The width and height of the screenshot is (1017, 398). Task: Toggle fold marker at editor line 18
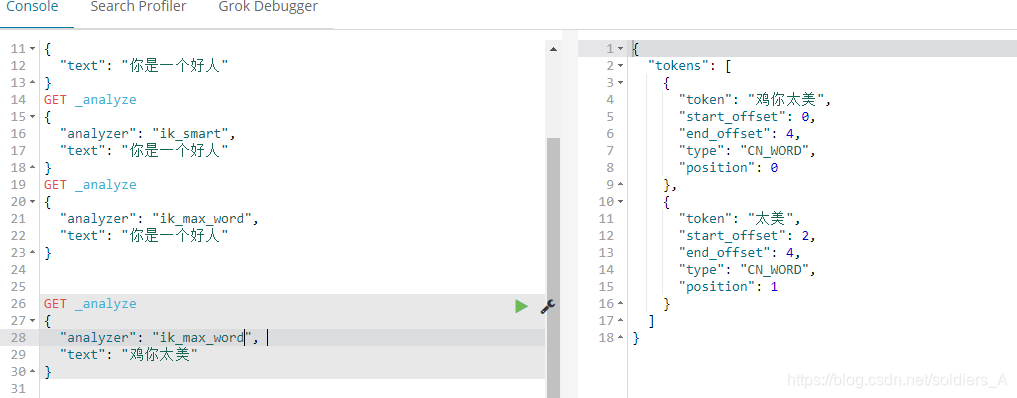(33, 168)
